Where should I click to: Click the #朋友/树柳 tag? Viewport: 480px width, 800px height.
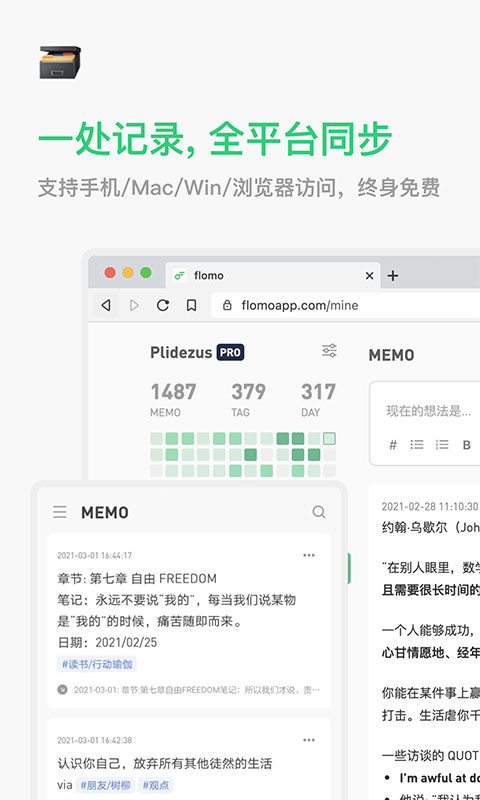pyautogui.click(x=105, y=785)
